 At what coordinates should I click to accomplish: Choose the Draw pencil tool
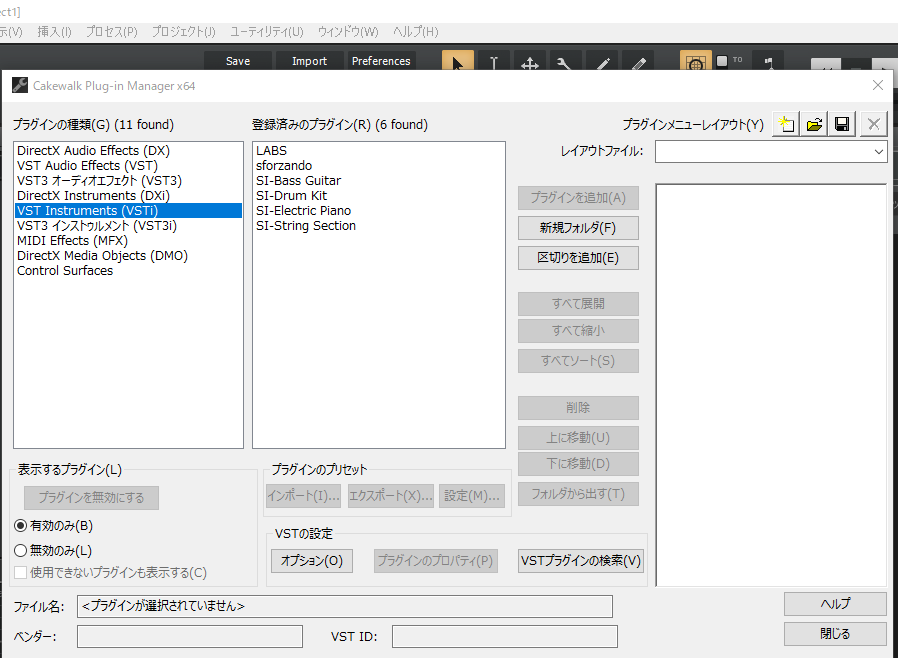pyautogui.click(x=601, y=61)
